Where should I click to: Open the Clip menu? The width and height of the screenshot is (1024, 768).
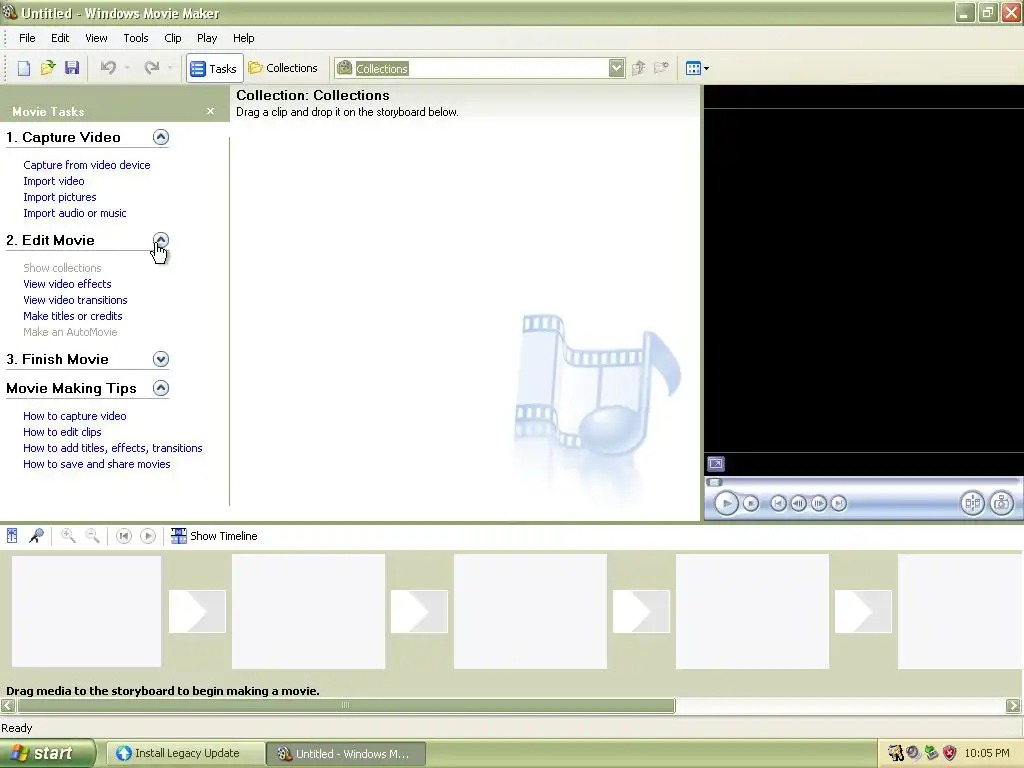(x=172, y=38)
